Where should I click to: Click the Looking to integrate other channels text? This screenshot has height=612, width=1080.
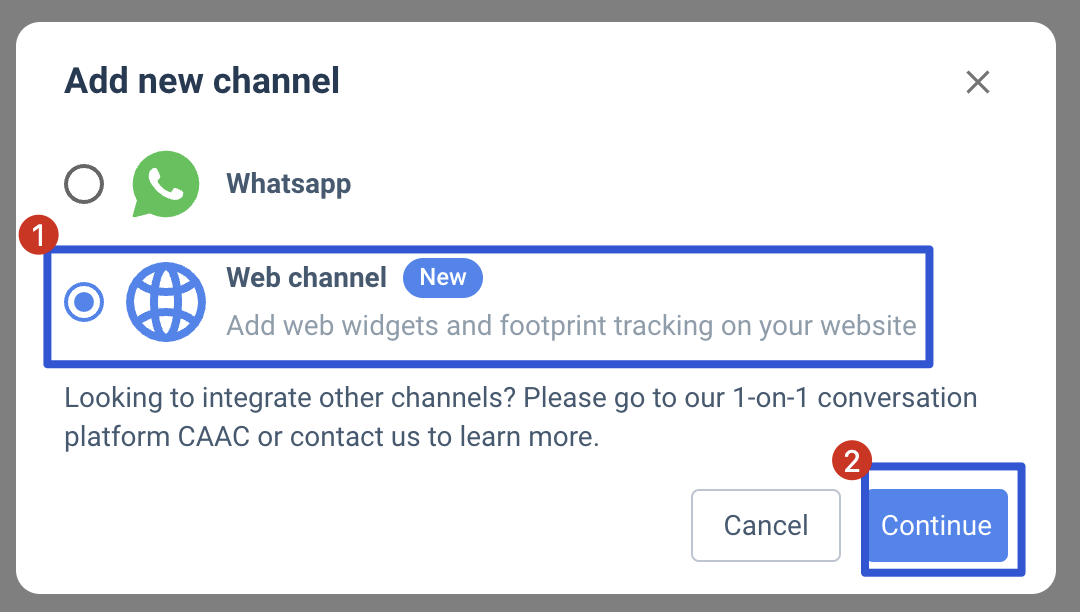291,398
